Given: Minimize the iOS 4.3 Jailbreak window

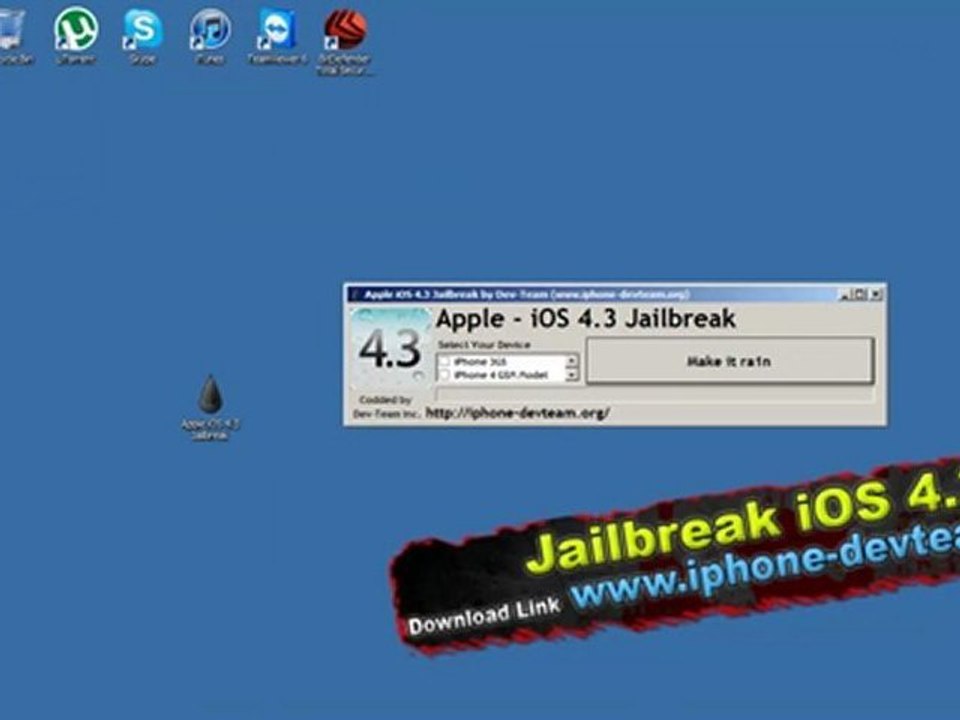Looking at the screenshot, I should point(844,294).
